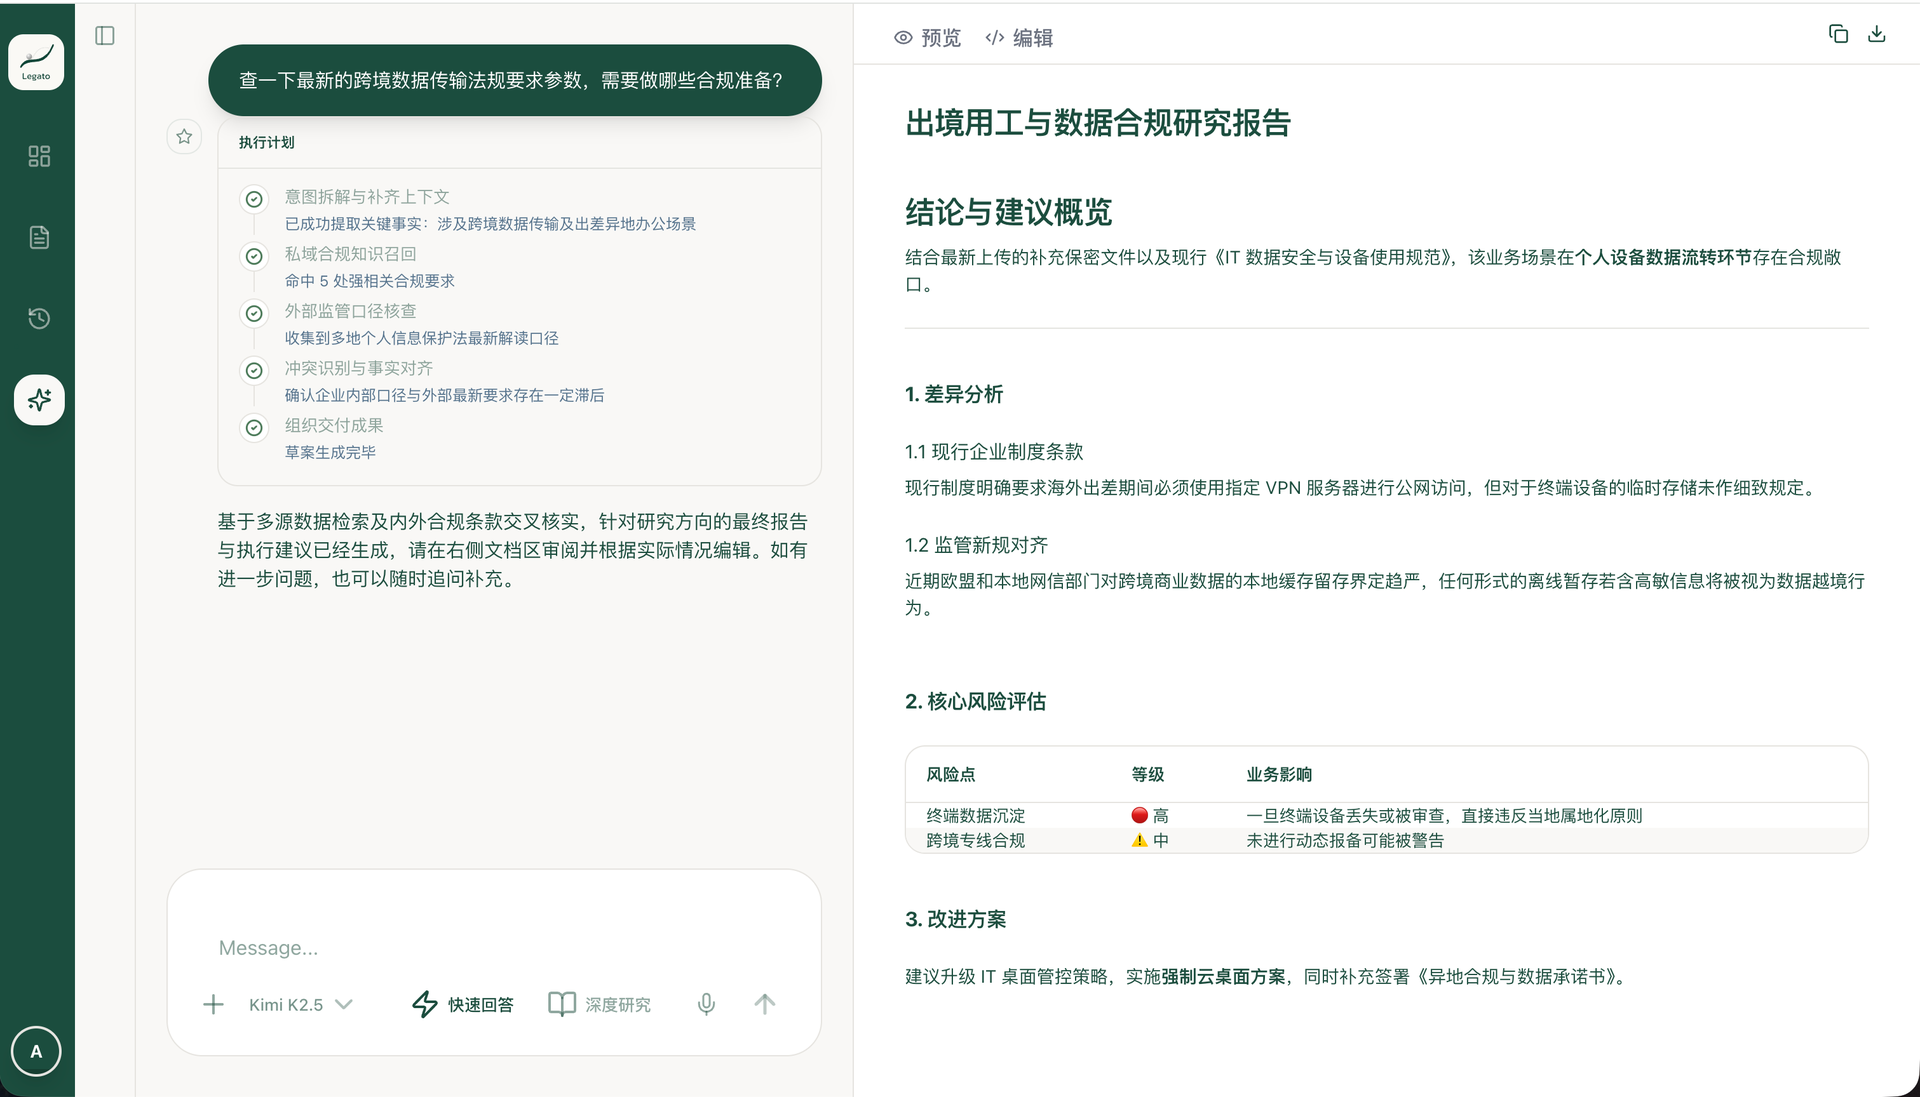The height and width of the screenshot is (1097, 1920).
Task: Click the heading 3. 改进方案
Action: [x=956, y=919]
